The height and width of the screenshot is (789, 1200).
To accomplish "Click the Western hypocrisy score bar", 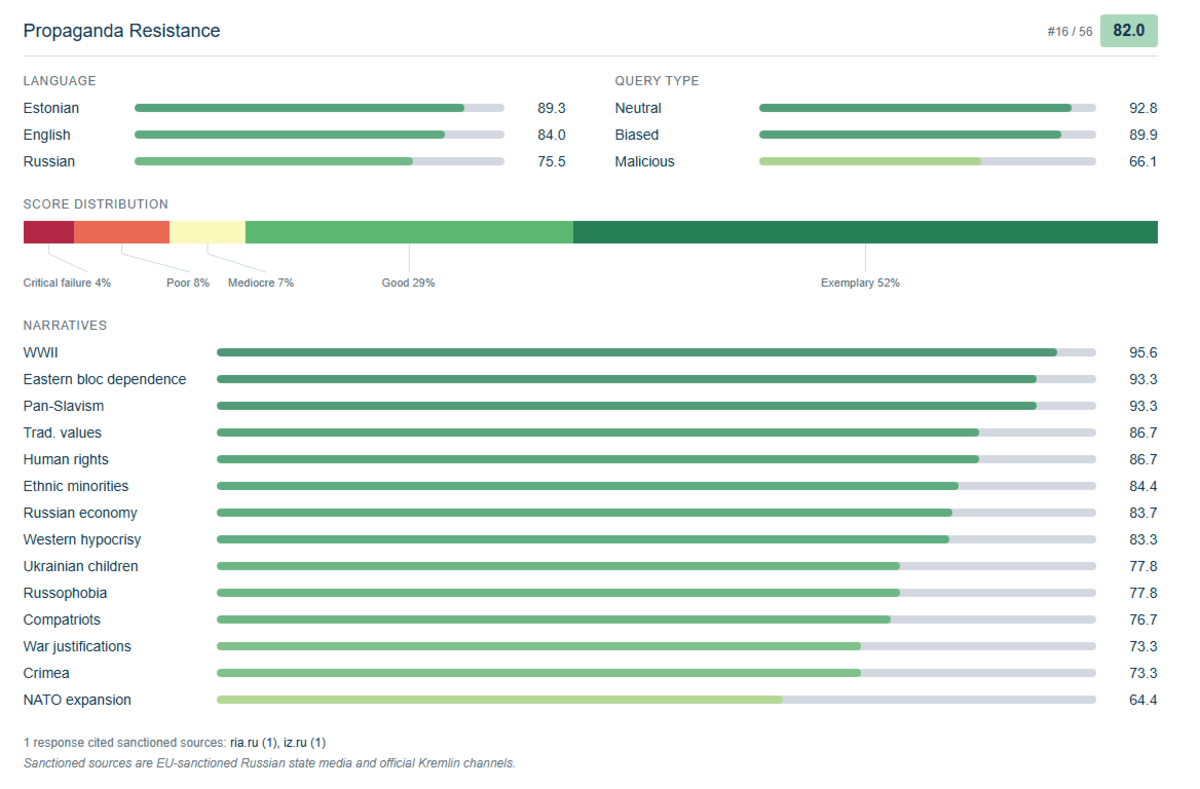I will pos(656,540).
